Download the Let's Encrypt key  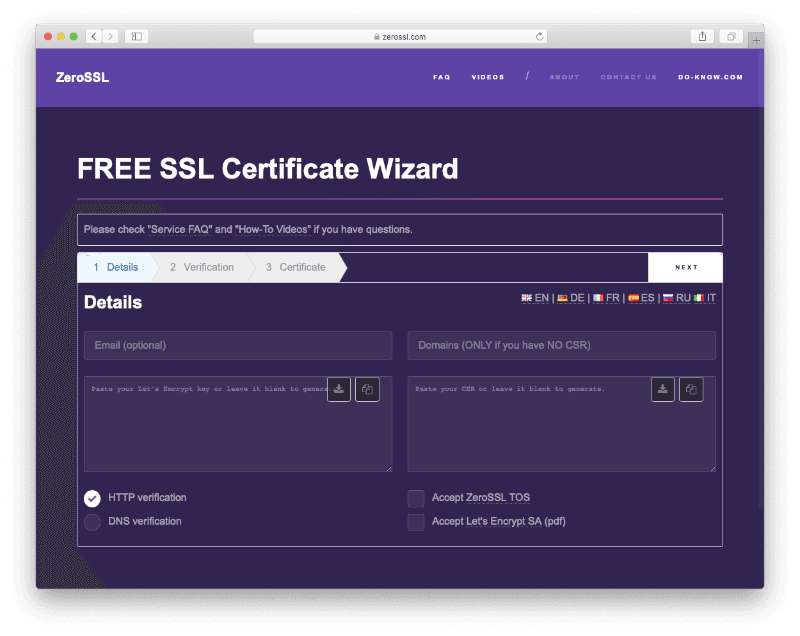click(339, 389)
